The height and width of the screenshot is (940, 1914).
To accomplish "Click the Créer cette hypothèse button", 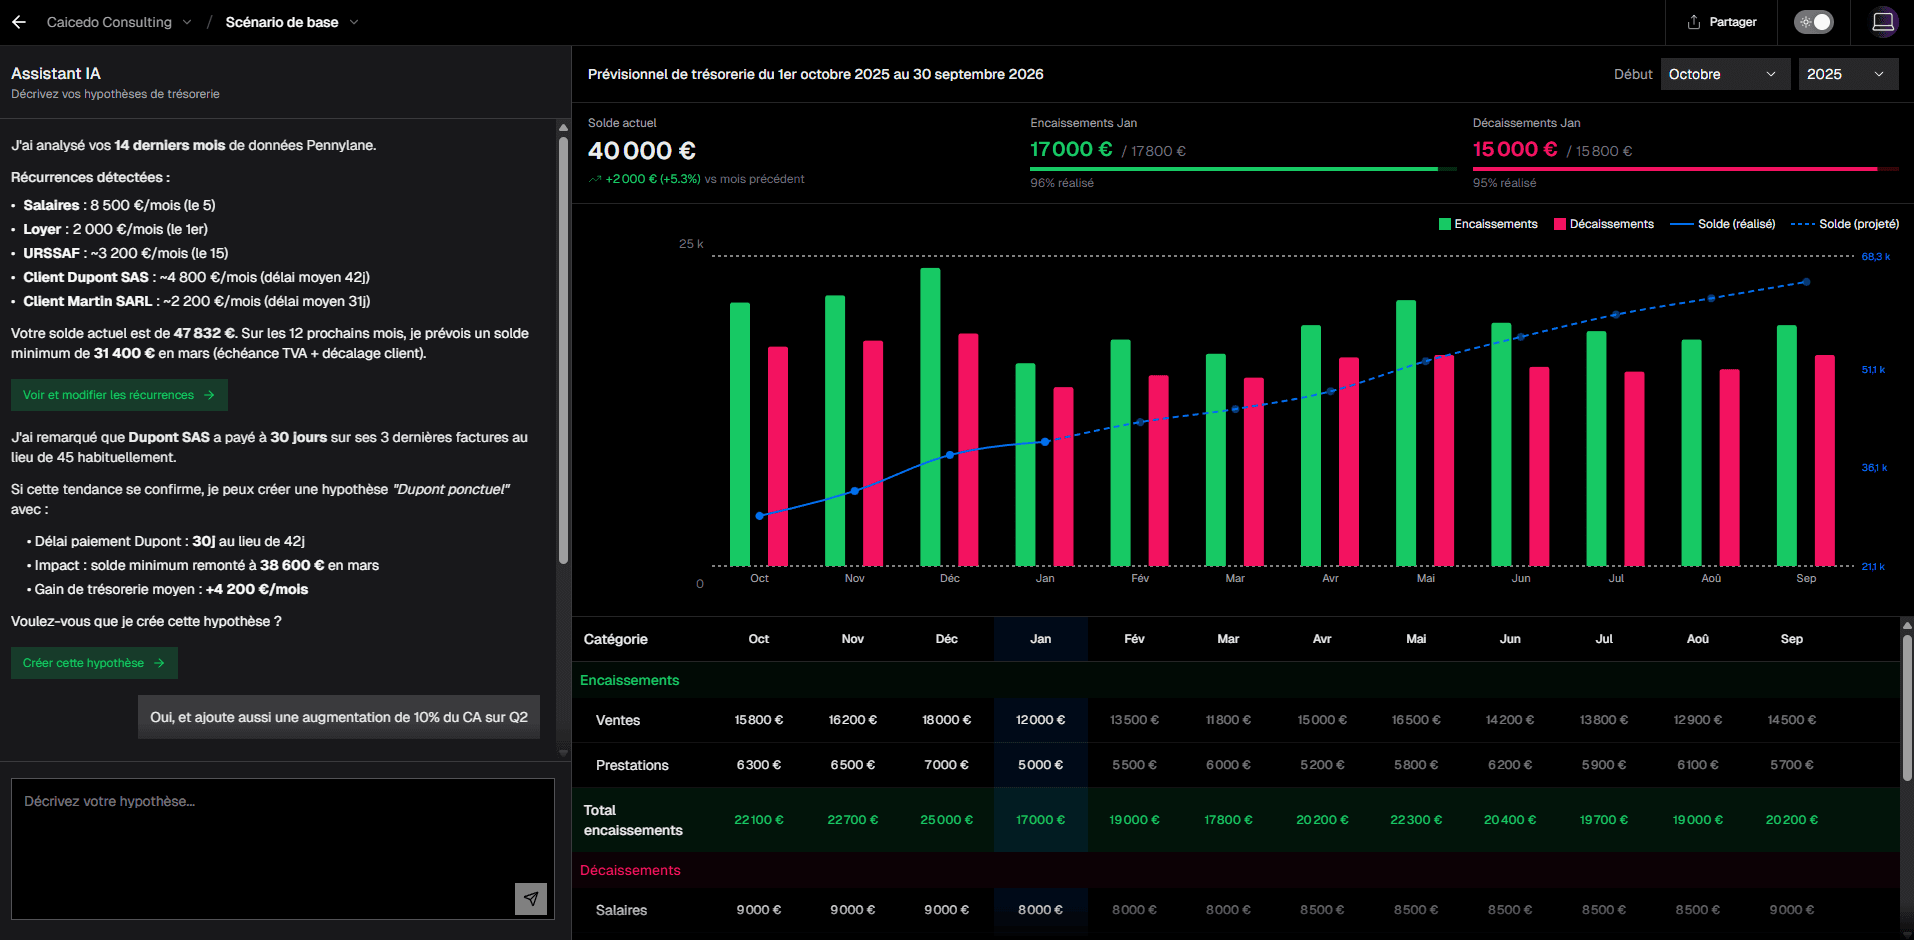I will click(93, 662).
